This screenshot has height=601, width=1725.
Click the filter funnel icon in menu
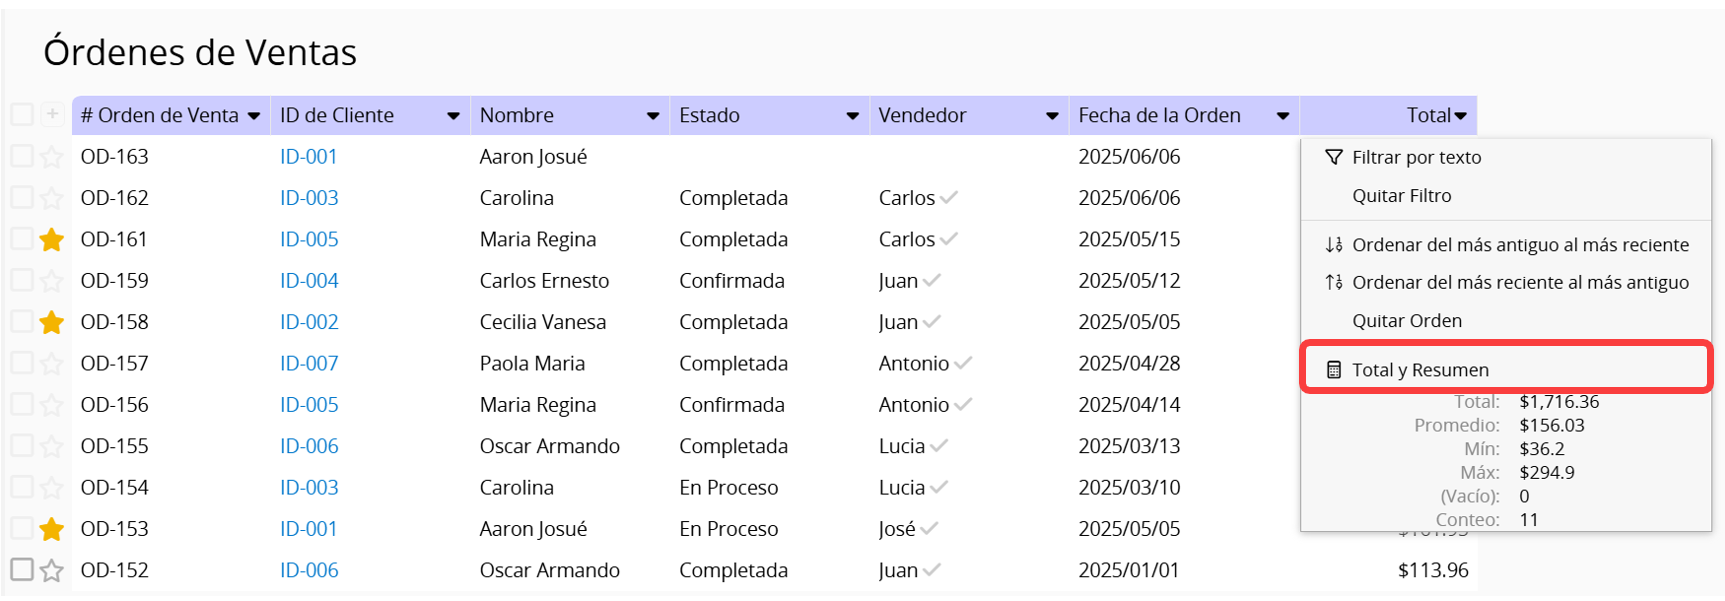click(1333, 157)
